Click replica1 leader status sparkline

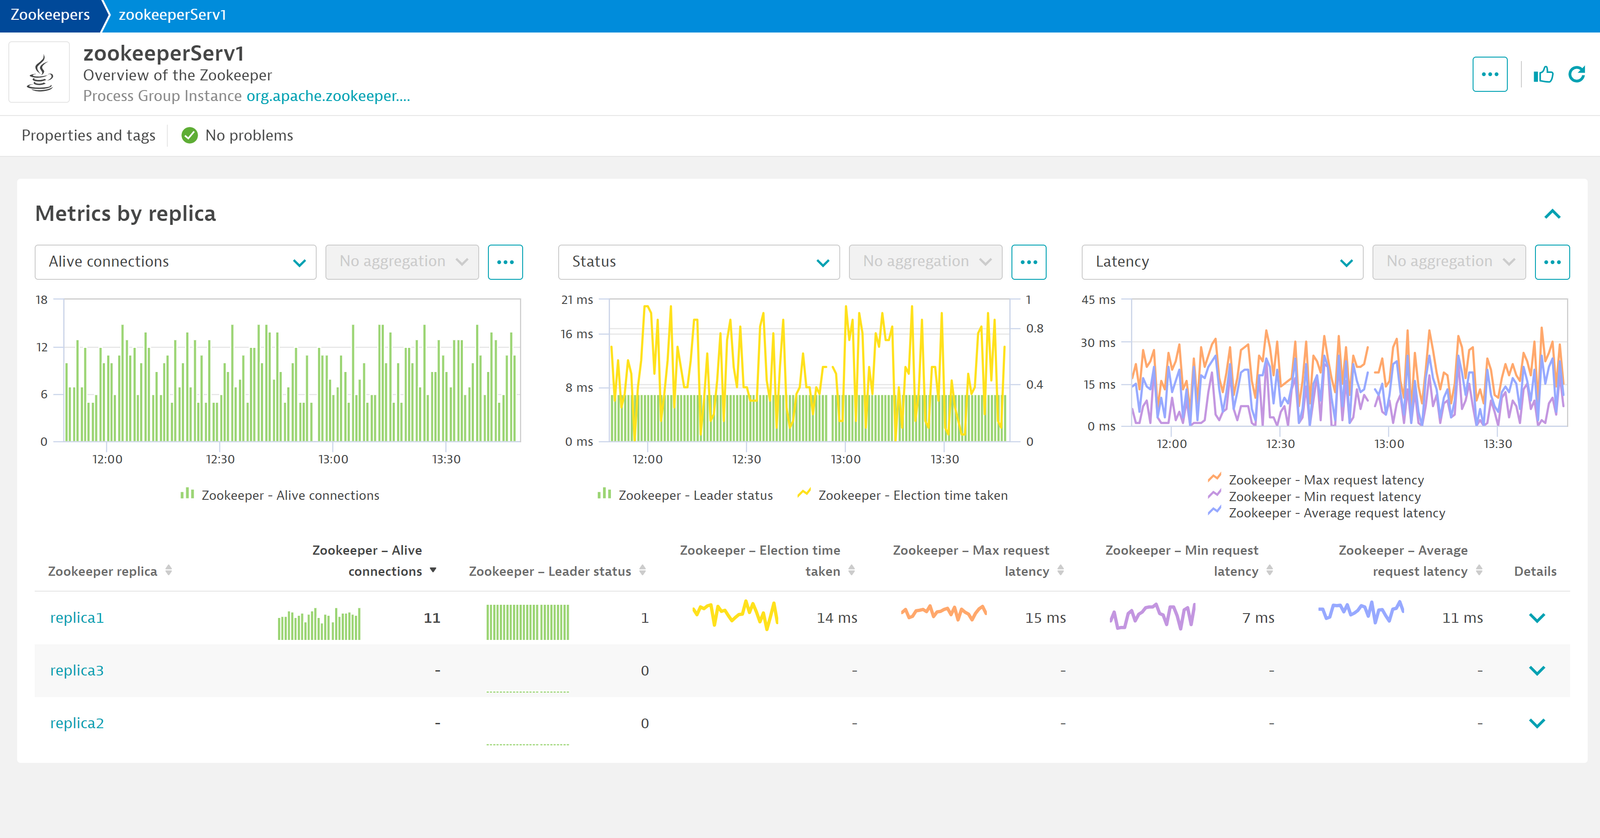pyautogui.click(x=528, y=622)
